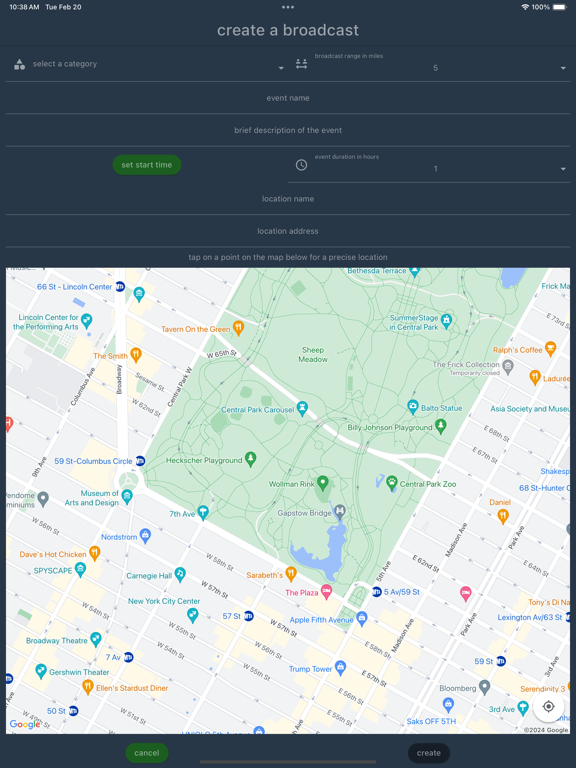The height and width of the screenshot is (768, 576).
Task: Tap the 59 St-Columbus Circle subway icon
Action: (140, 460)
